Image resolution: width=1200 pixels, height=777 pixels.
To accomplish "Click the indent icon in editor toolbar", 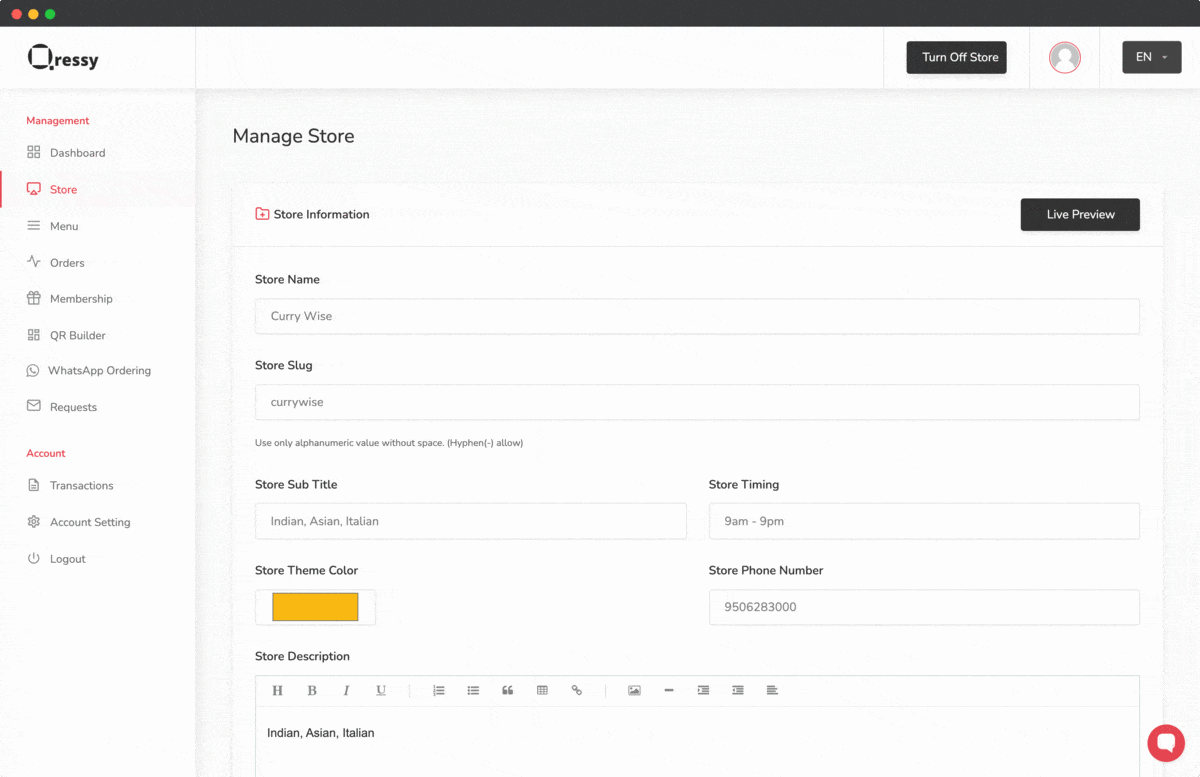I will 703,690.
